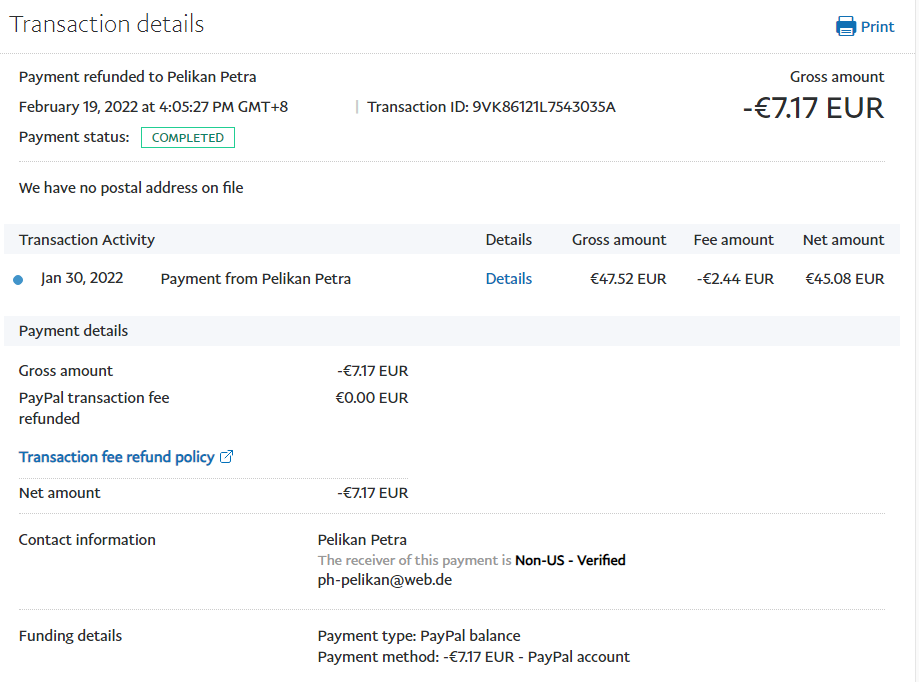Screen dimensions: 919x682
Task: Click the Transaction details page heading
Action: (107, 24)
